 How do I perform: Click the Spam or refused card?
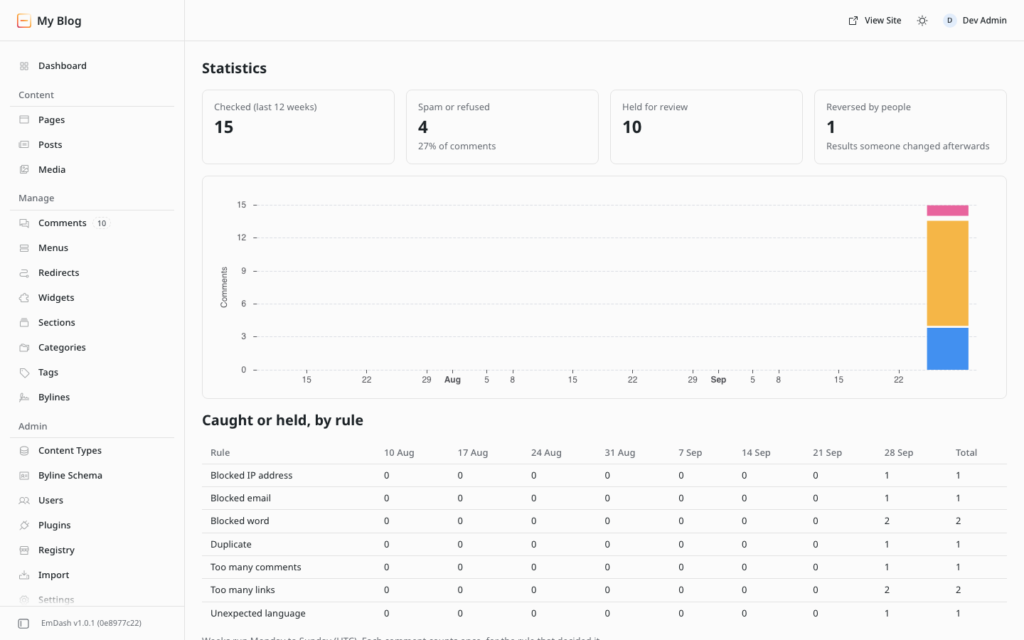click(502, 127)
